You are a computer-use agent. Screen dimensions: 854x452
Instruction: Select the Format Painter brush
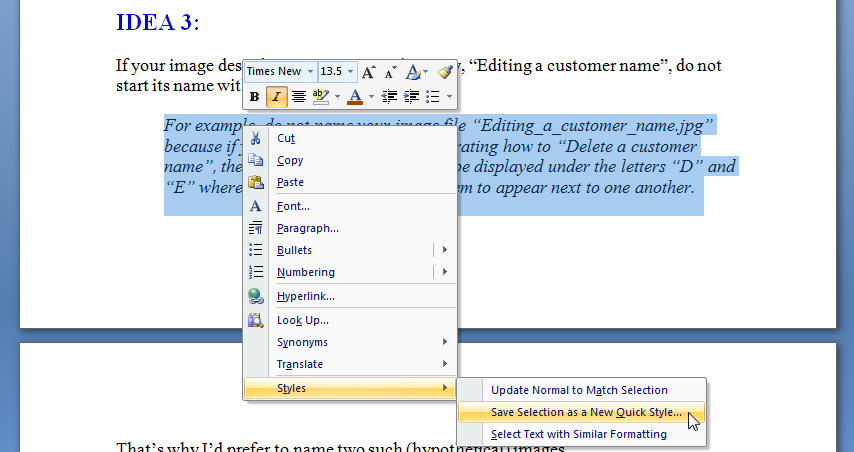[445, 71]
